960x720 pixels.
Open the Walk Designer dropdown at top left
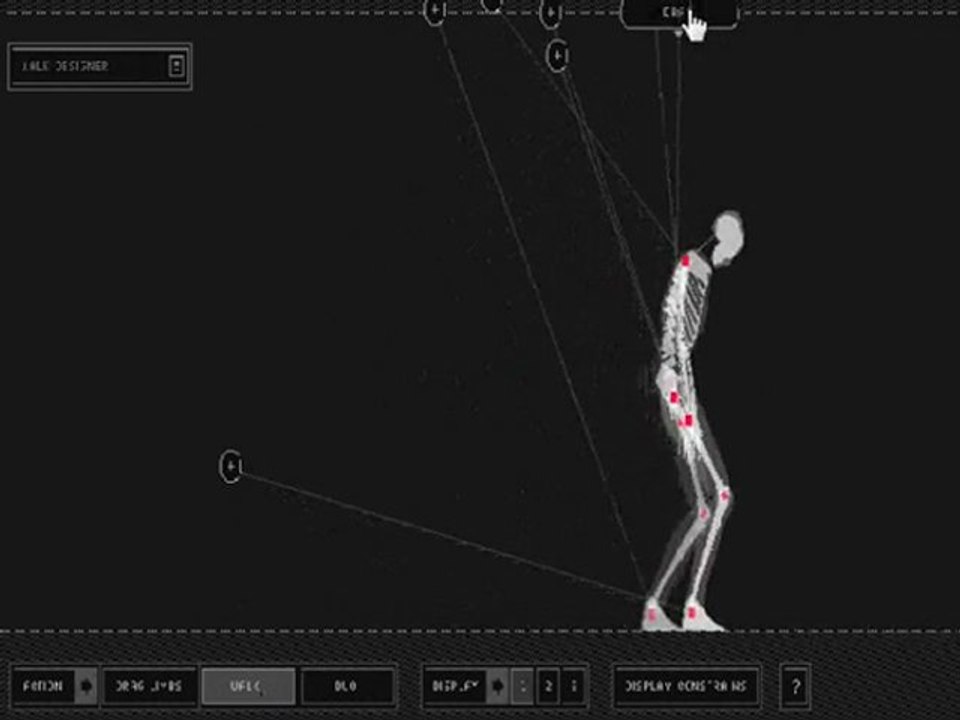100,66
